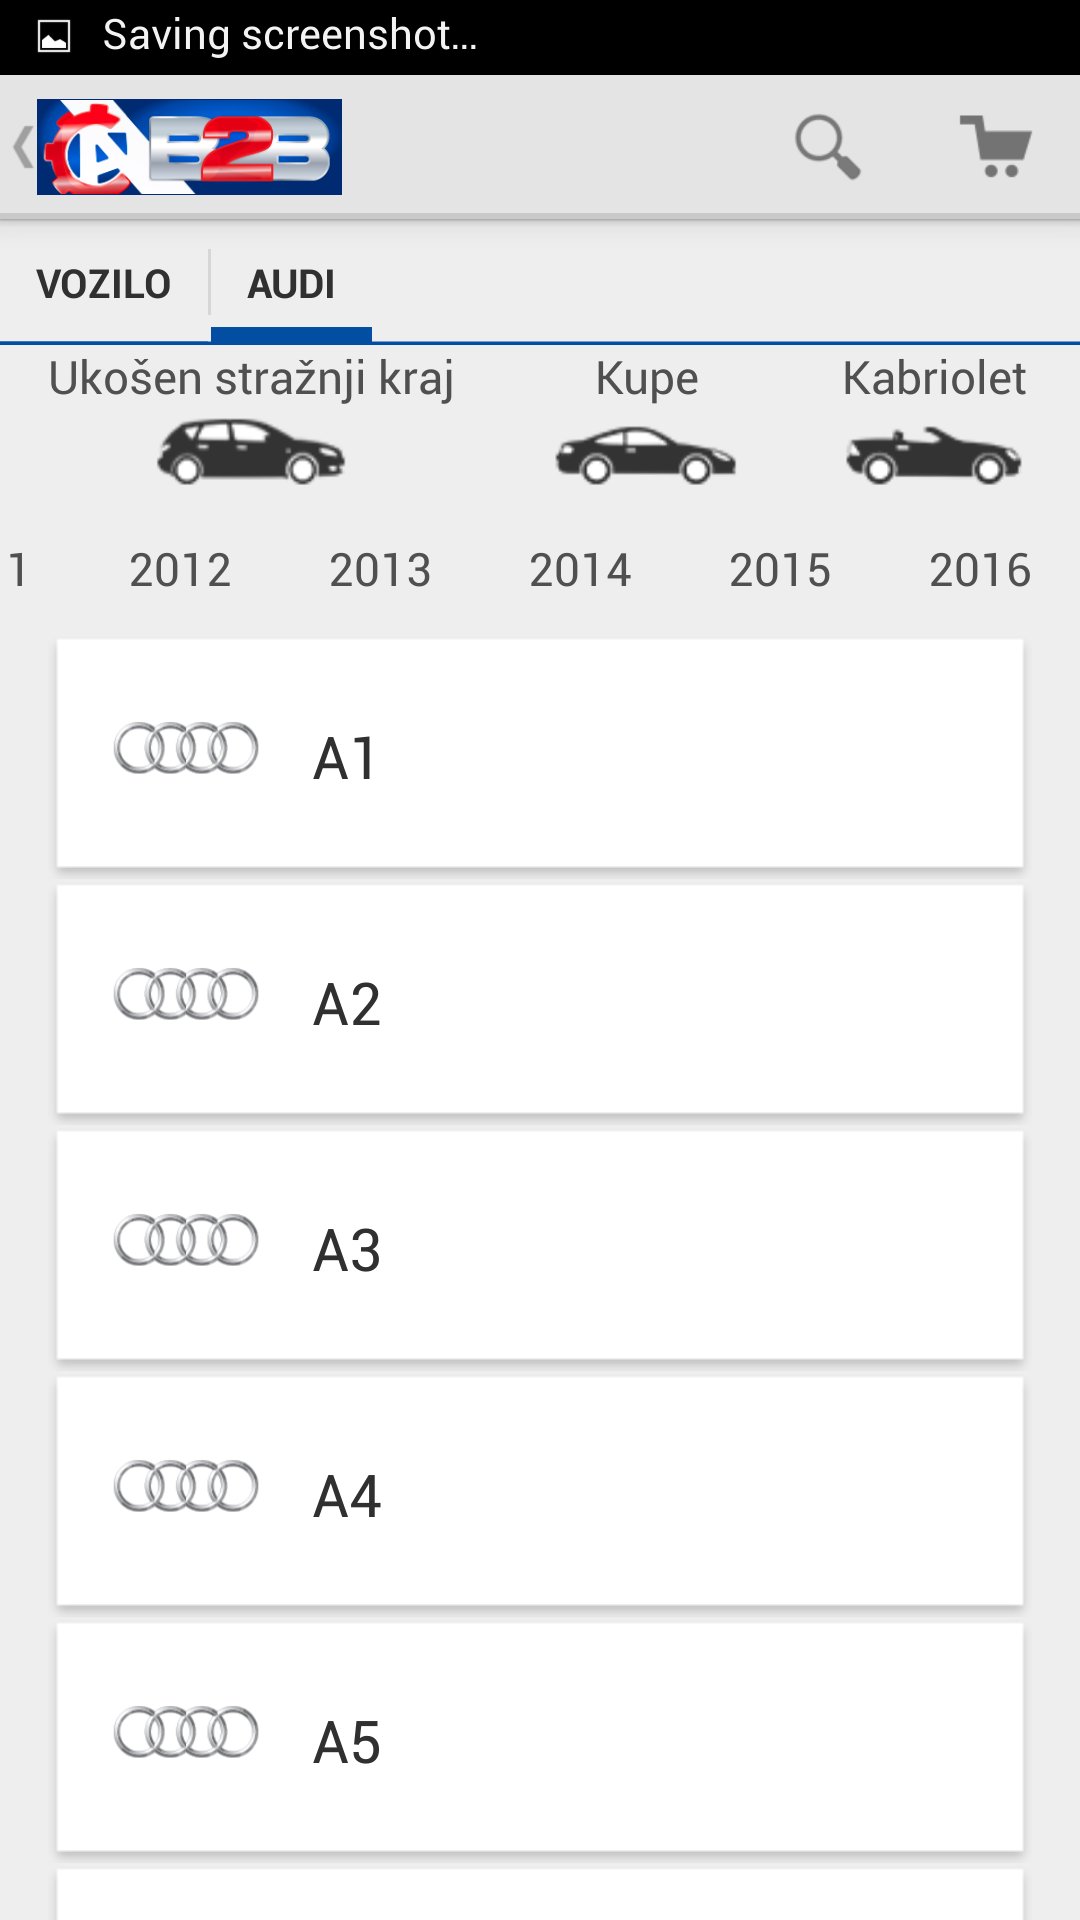Filter by Kabriolet body type label
1080x1920 pixels.
click(934, 379)
